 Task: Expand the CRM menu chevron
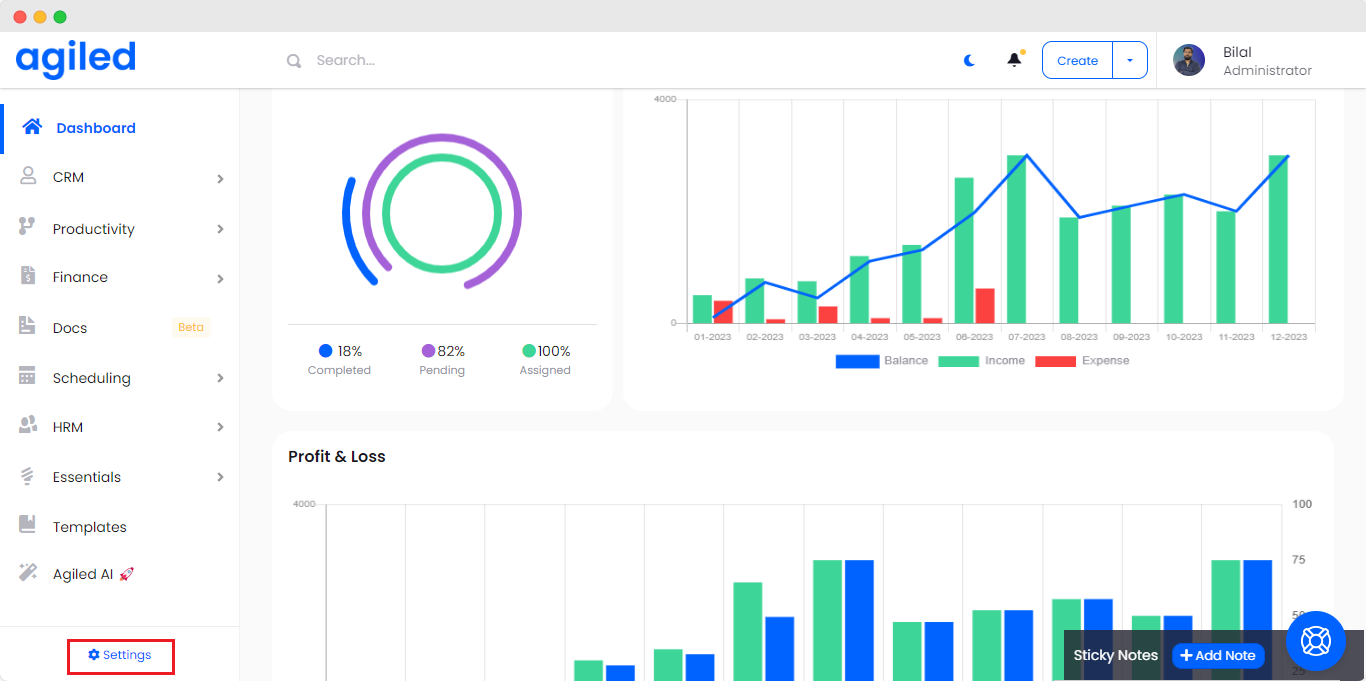click(x=220, y=179)
